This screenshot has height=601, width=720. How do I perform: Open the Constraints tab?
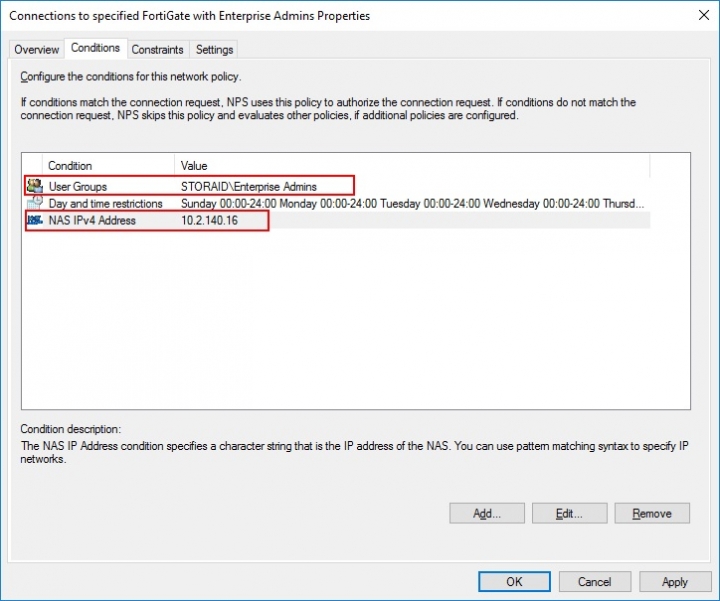tap(158, 49)
